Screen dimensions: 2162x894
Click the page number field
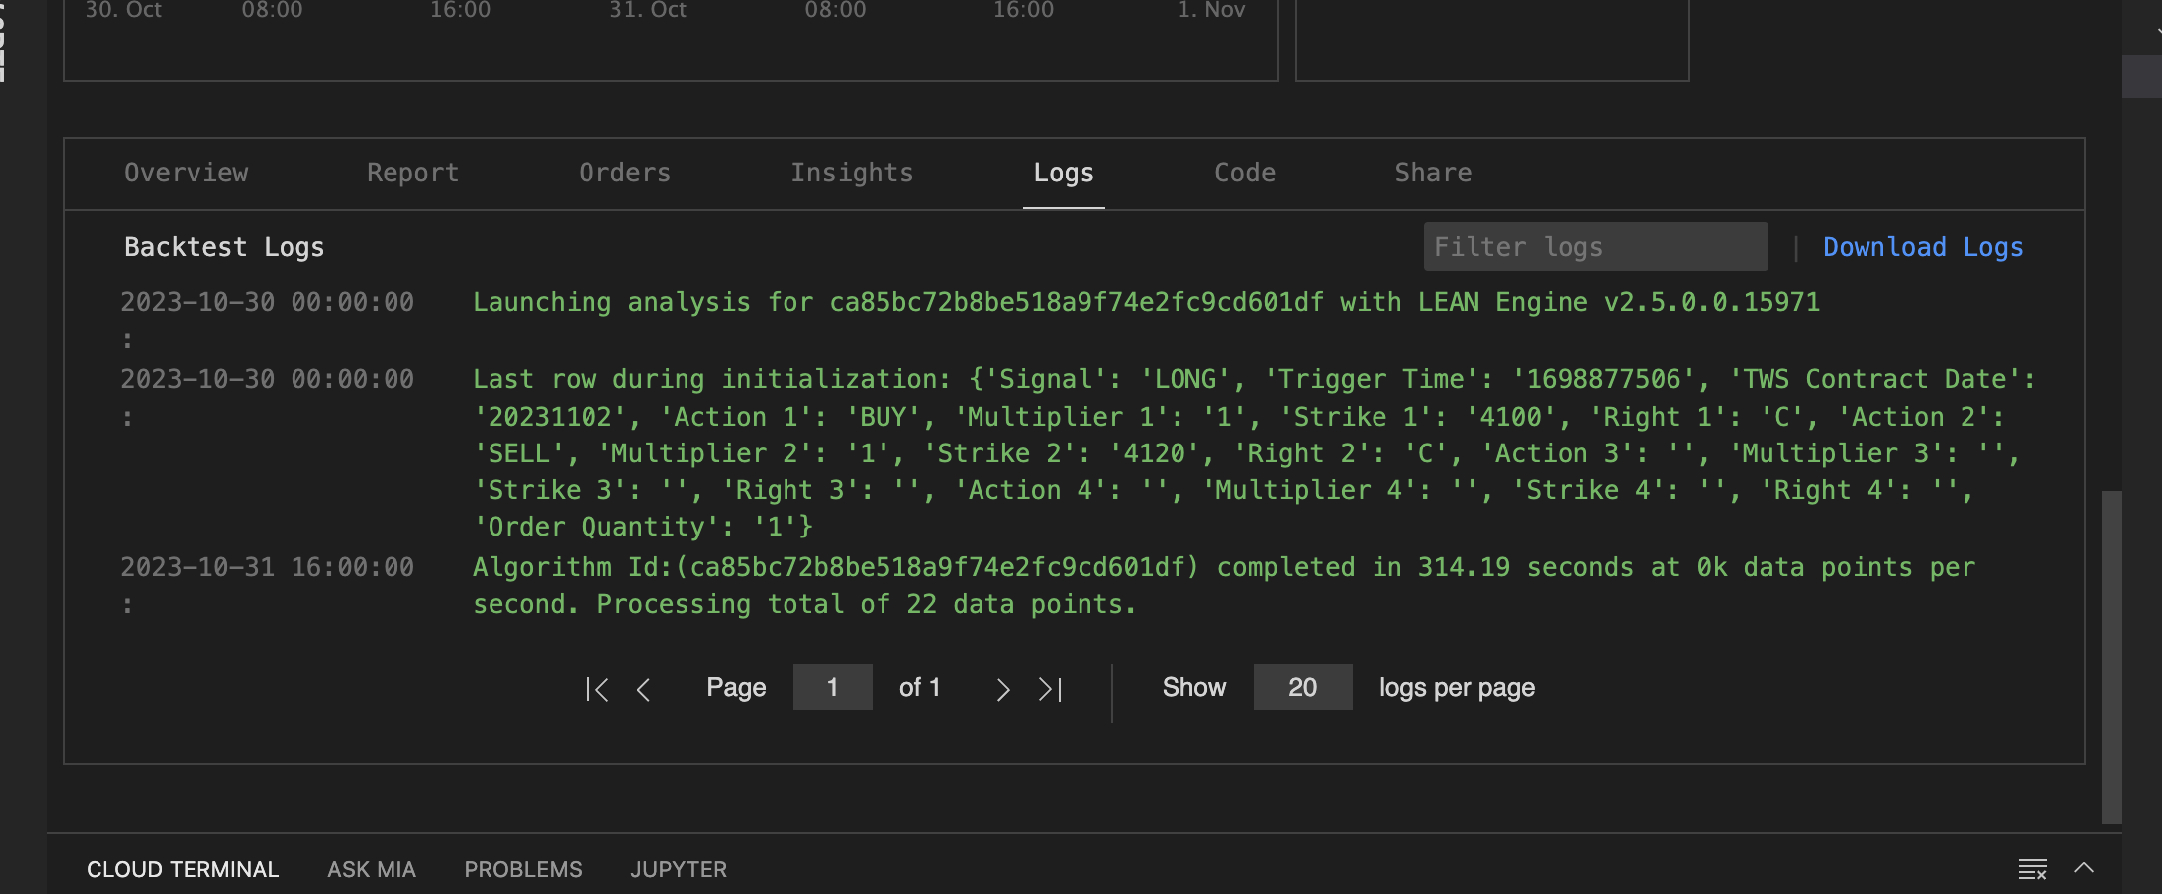(x=832, y=687)
